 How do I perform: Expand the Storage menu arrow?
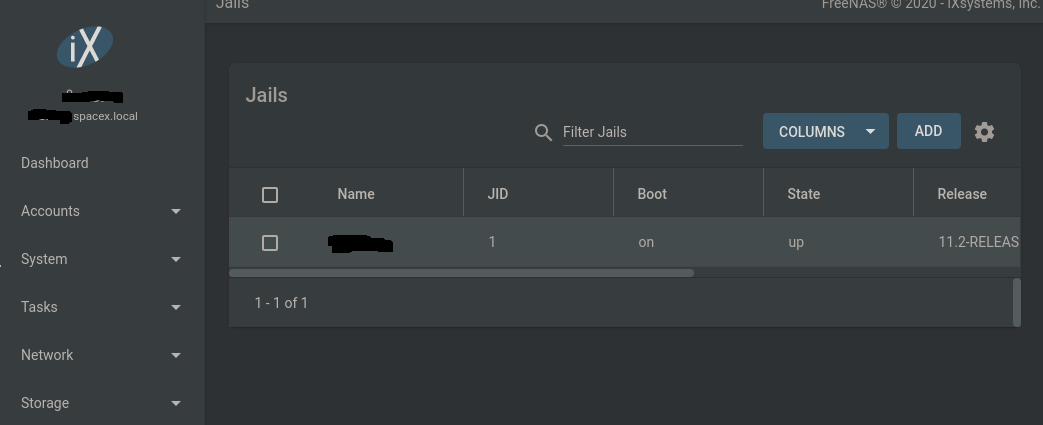click(x=176, y=403)
